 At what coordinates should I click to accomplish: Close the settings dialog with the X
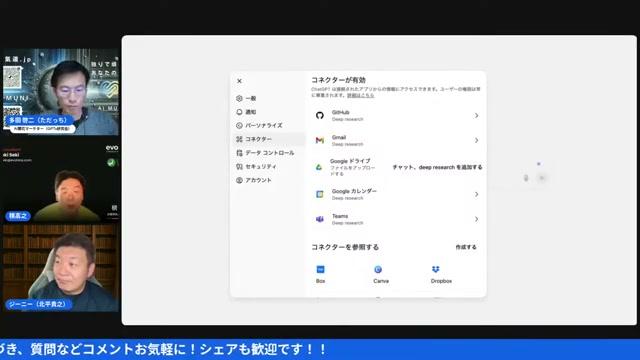coord(240,81)
